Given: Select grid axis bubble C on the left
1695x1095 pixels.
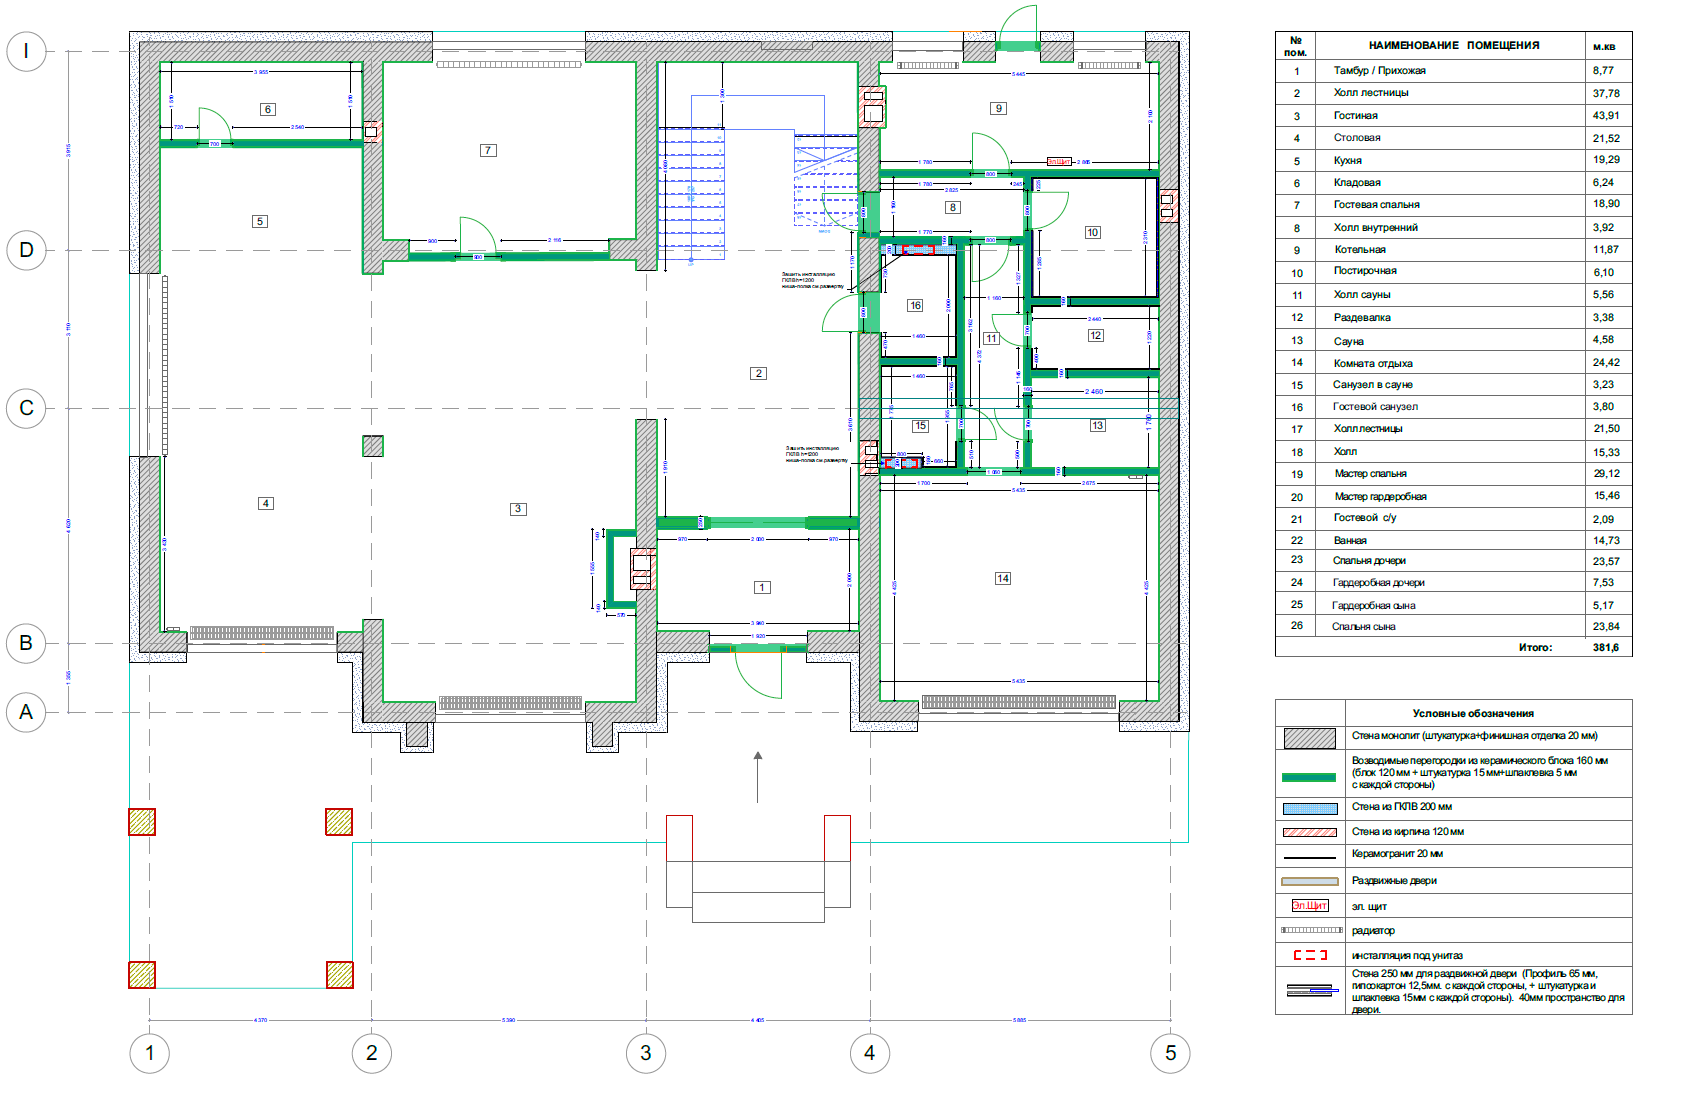Looking at the screenshot, I should tap(27, 408).
